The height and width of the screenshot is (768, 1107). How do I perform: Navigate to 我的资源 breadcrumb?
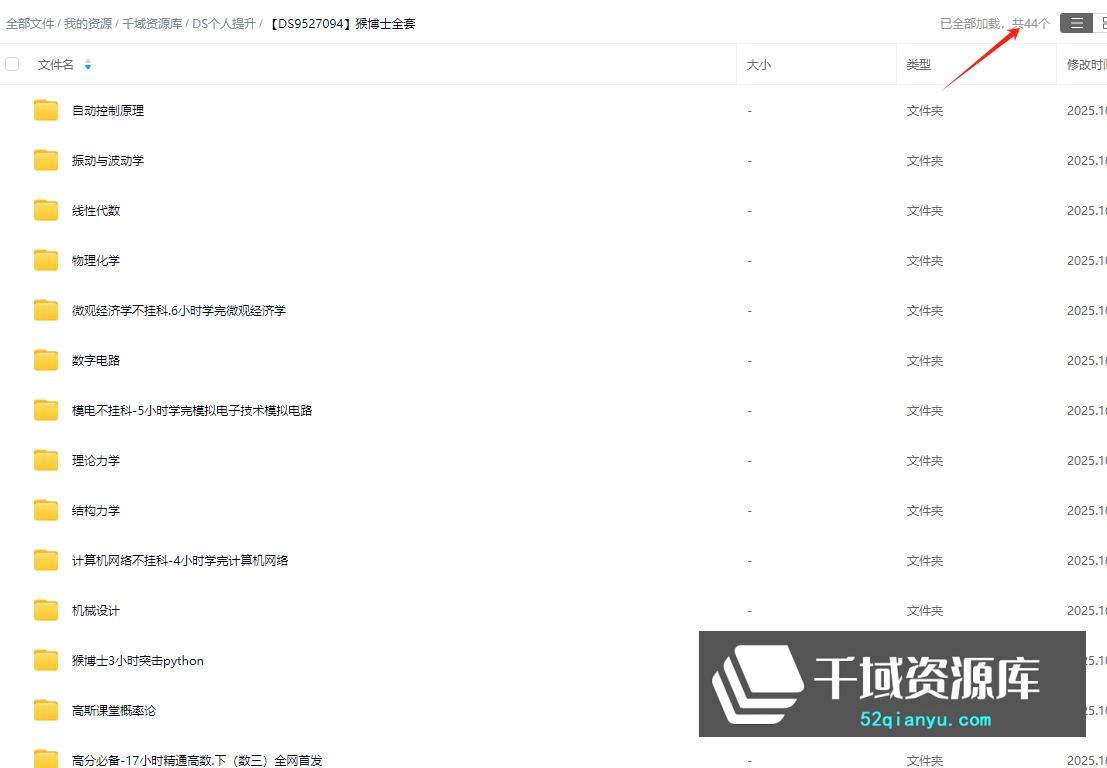88,23
